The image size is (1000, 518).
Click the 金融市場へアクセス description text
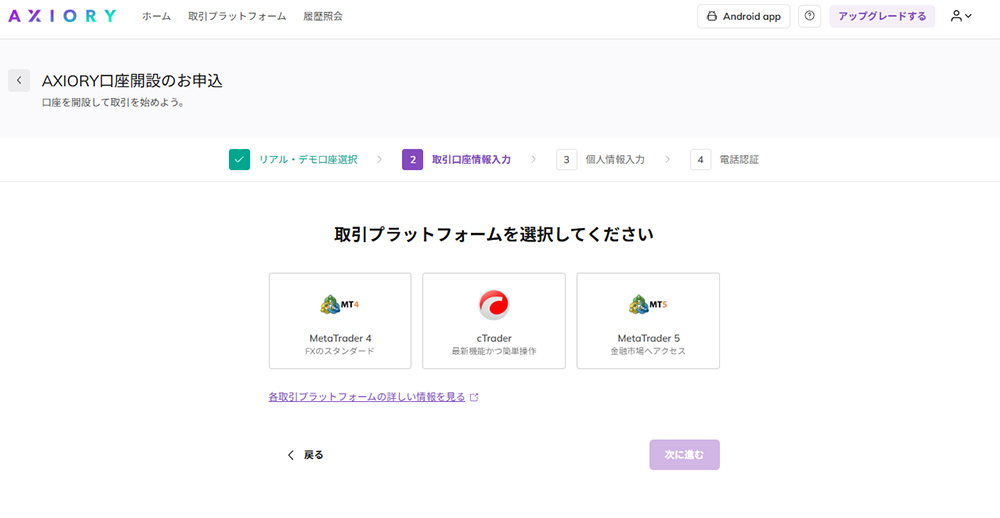click(648, 352)
